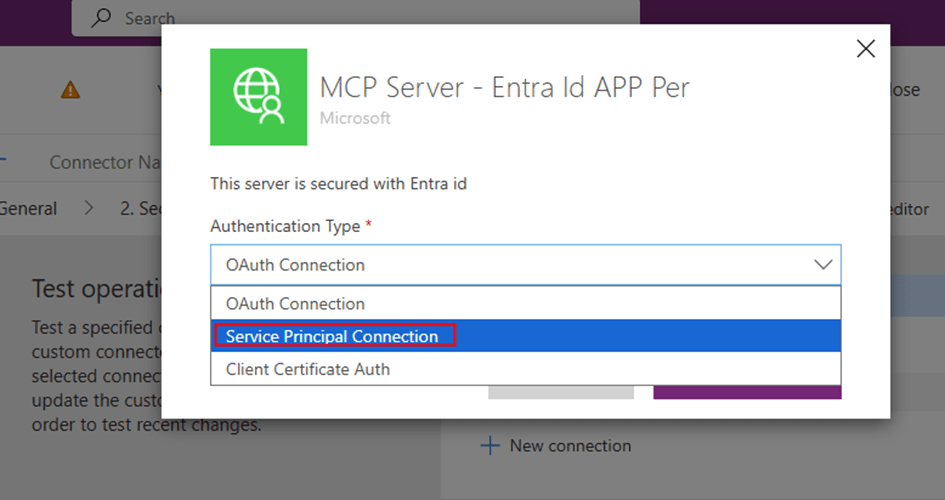The height and width of the screenshot is (500, 945).
Task: Close the dialog with the X icon
Action: tap(865, 49)
